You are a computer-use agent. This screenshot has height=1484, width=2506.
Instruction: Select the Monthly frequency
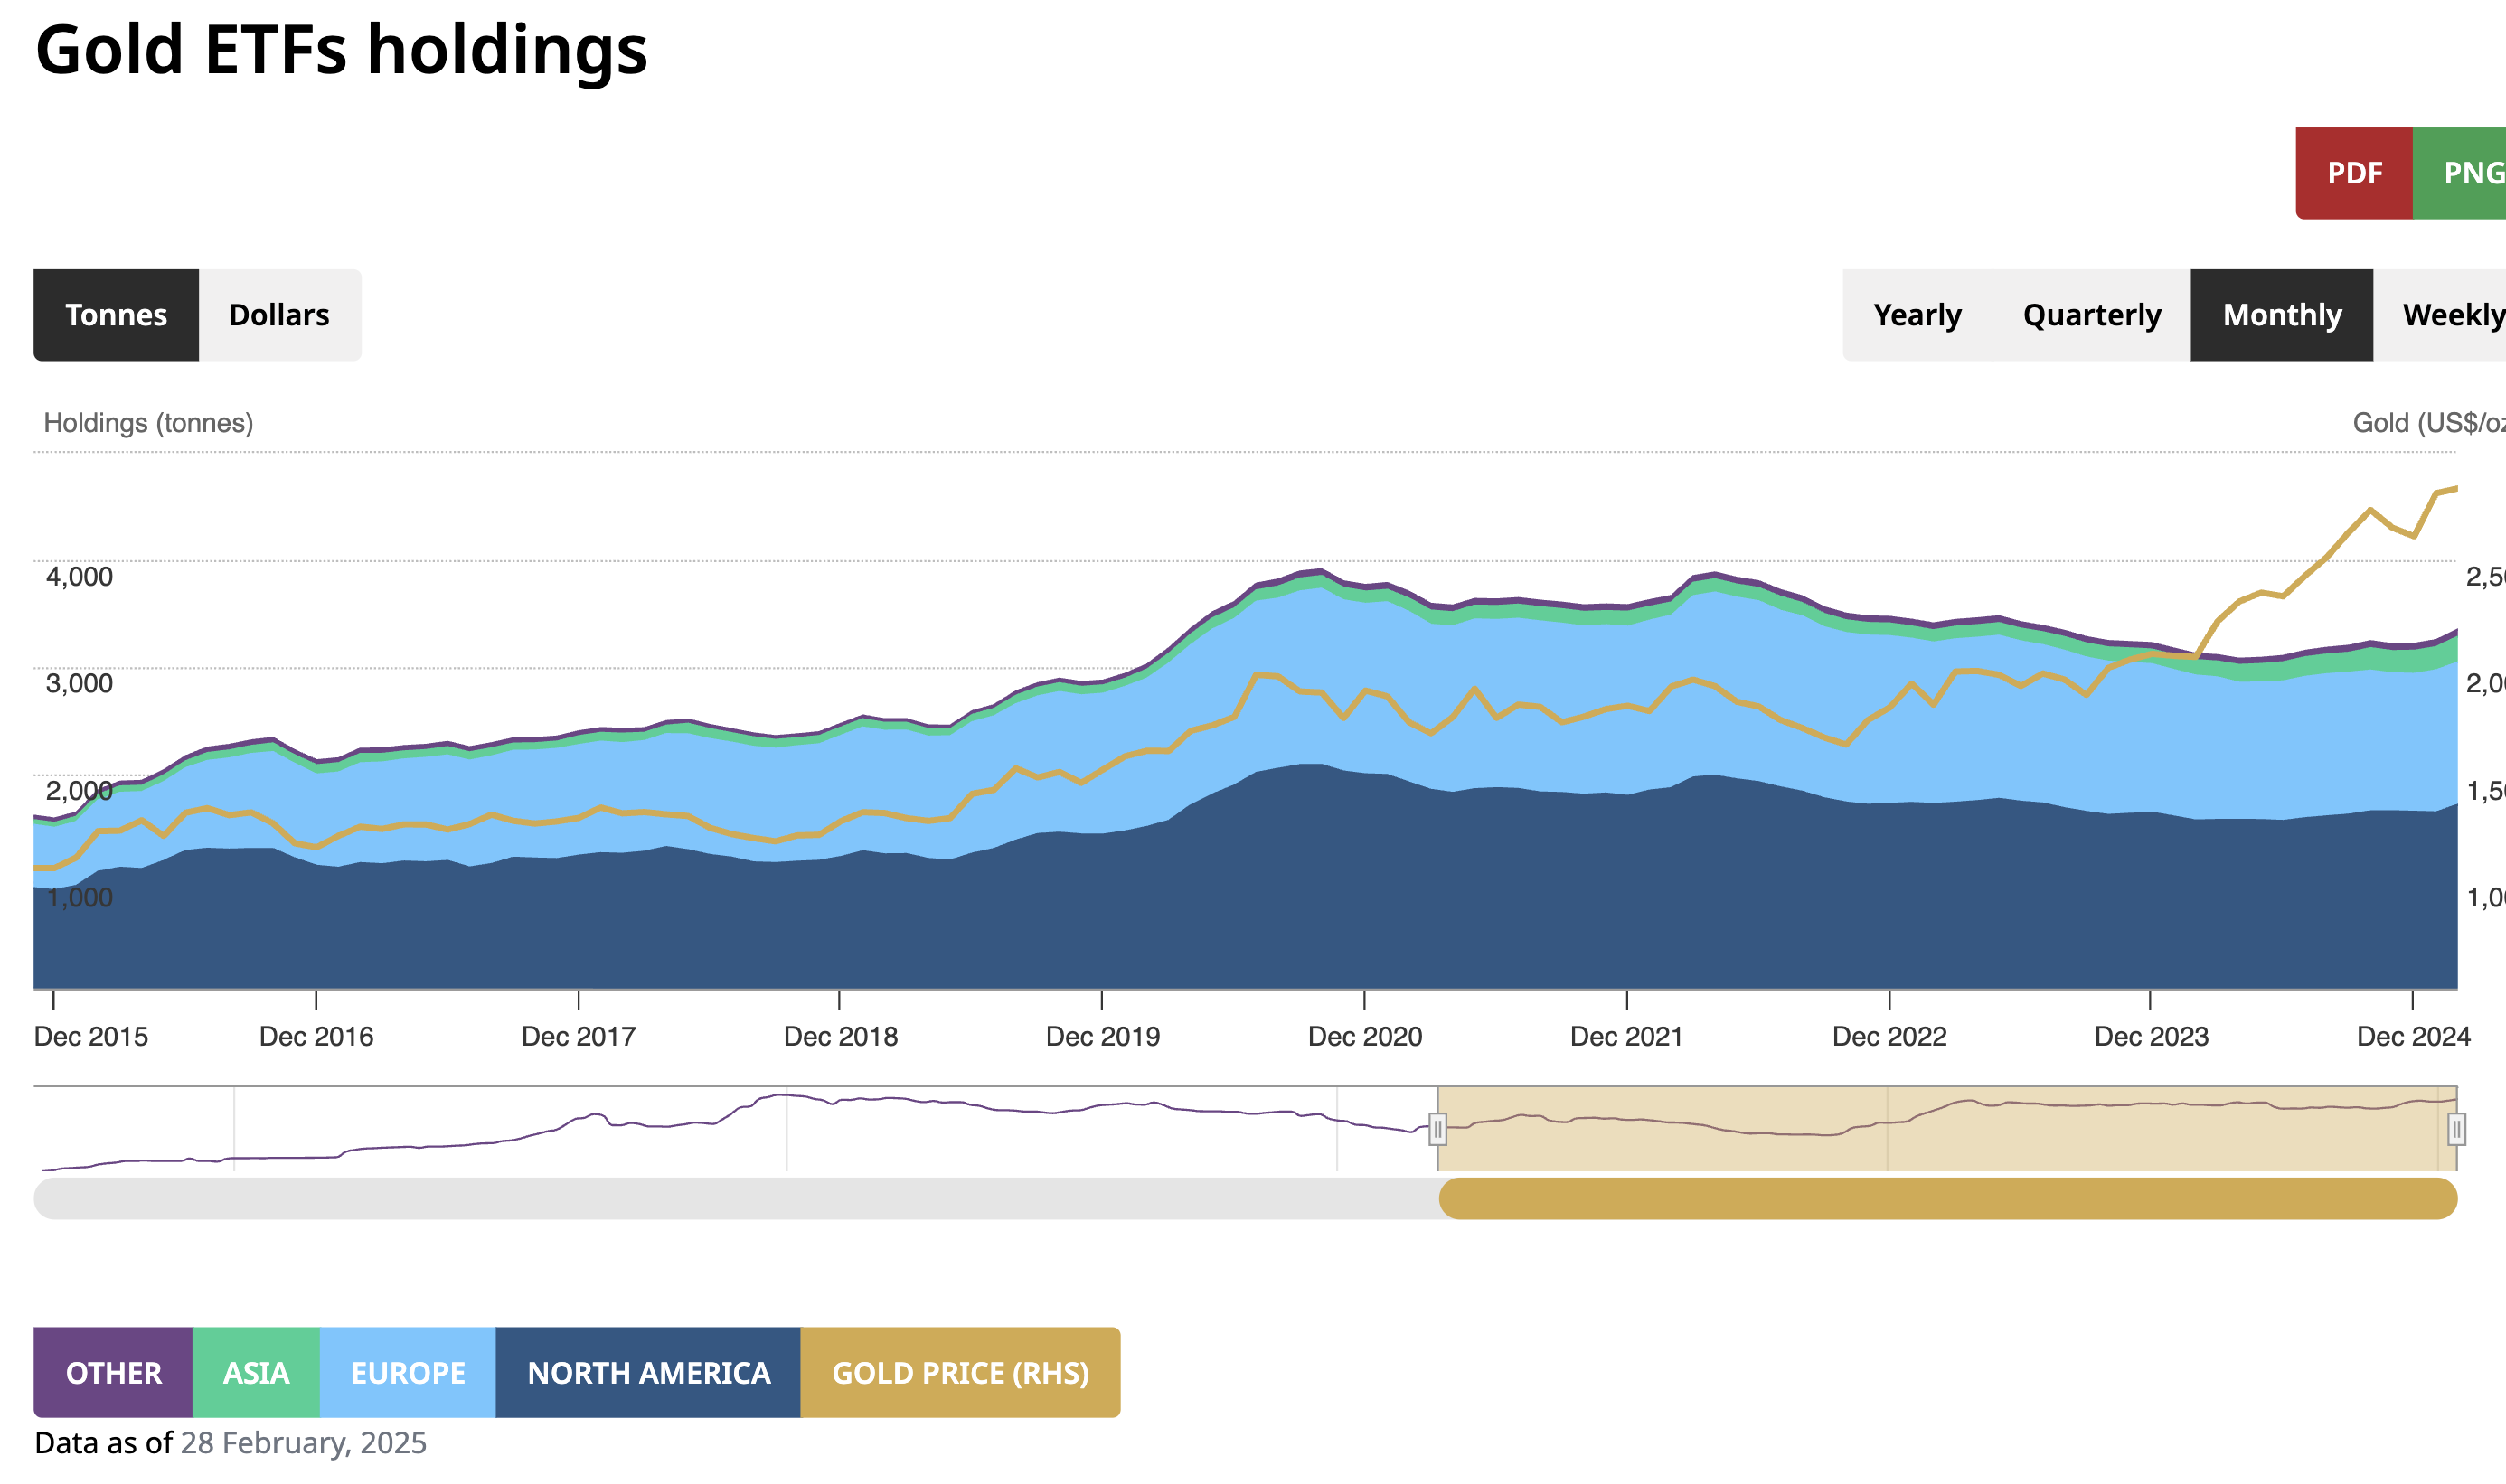point(2281,315)
